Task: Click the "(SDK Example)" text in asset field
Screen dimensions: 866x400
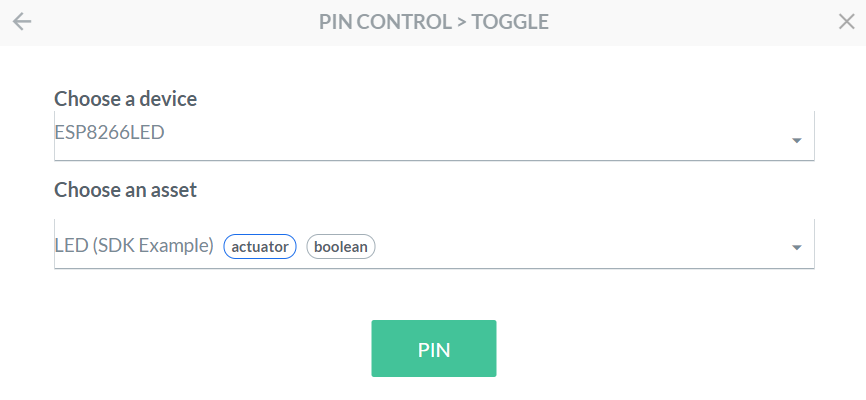Action: tap(153, 246)
